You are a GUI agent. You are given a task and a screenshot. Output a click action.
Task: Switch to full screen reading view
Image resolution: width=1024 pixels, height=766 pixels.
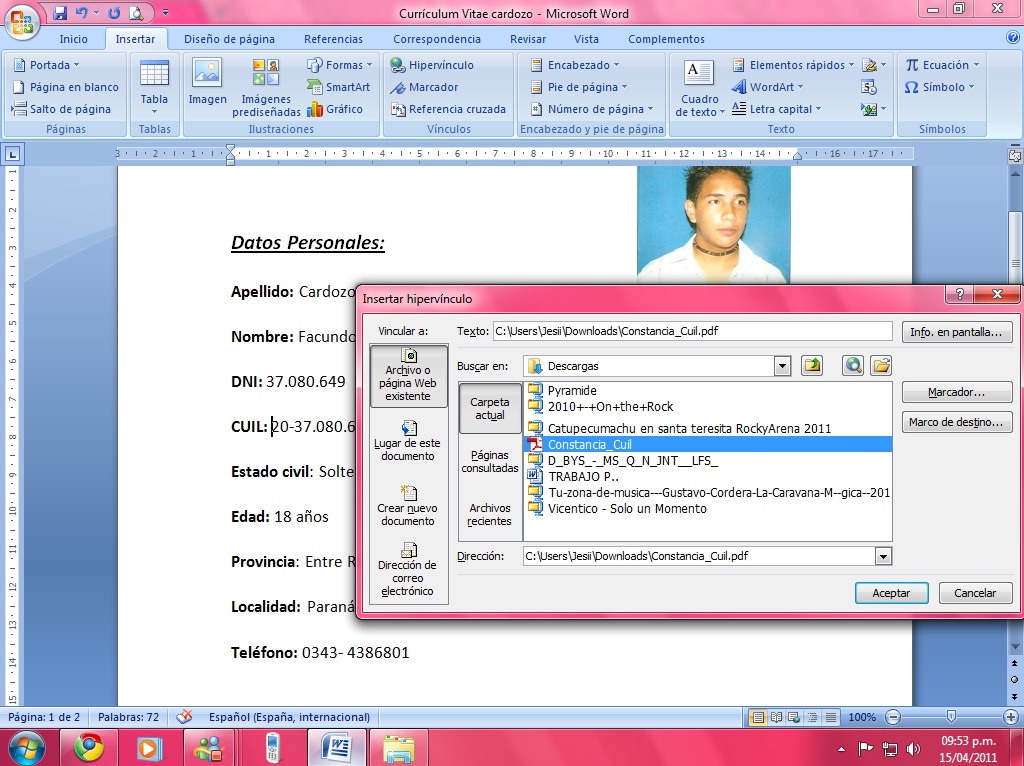[776, 717]
